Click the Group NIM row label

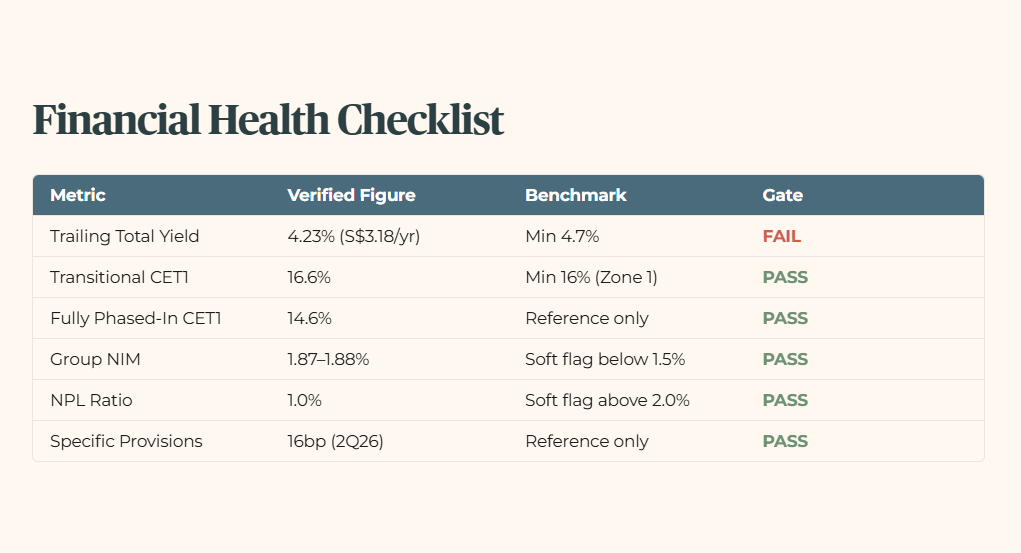point(95,360)
